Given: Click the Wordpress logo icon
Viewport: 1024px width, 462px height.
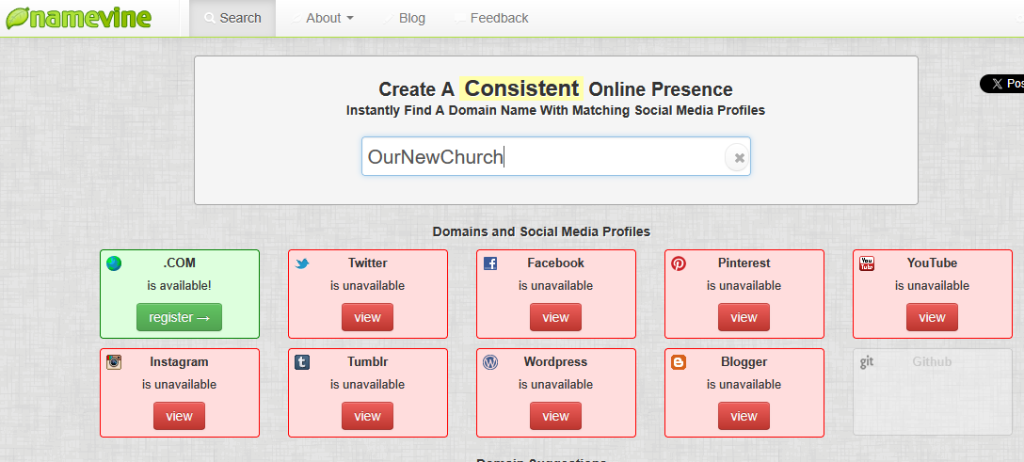Looking at the screenshot, I should pos(490,362).
